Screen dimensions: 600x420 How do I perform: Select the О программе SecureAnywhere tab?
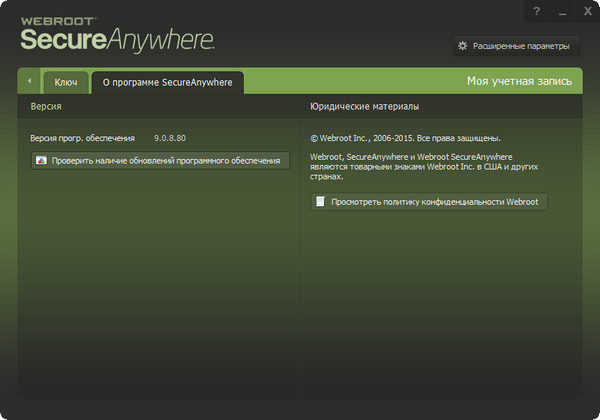(x=167, y=82)
